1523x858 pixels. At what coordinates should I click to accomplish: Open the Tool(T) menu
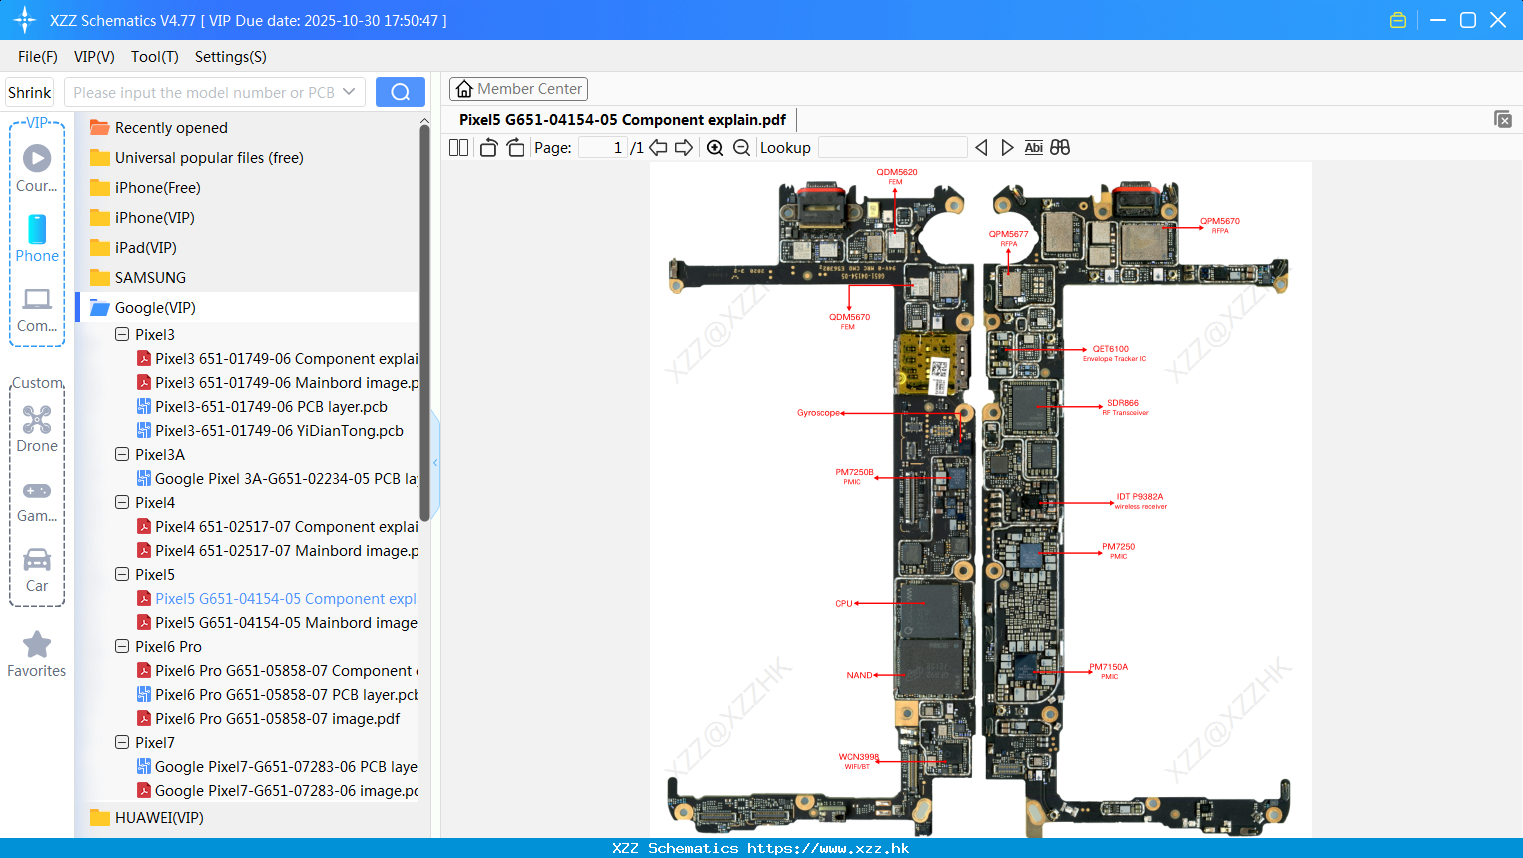(x=154, y=57)
